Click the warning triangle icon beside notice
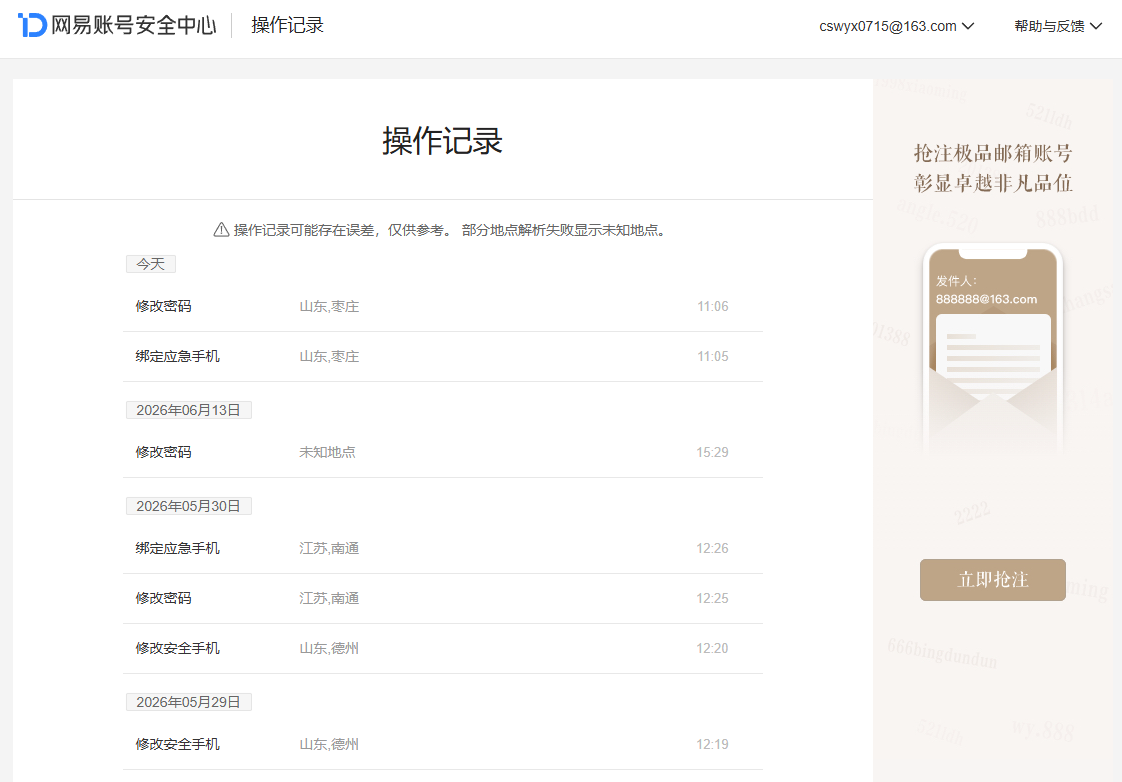This screenshot has height=782, width=1122. coord(221,230)
